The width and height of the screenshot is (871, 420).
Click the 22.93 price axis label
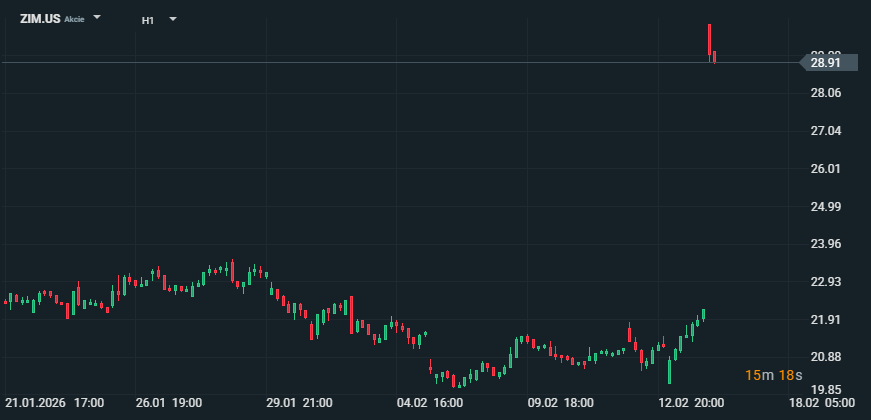[x=825, y=282]
